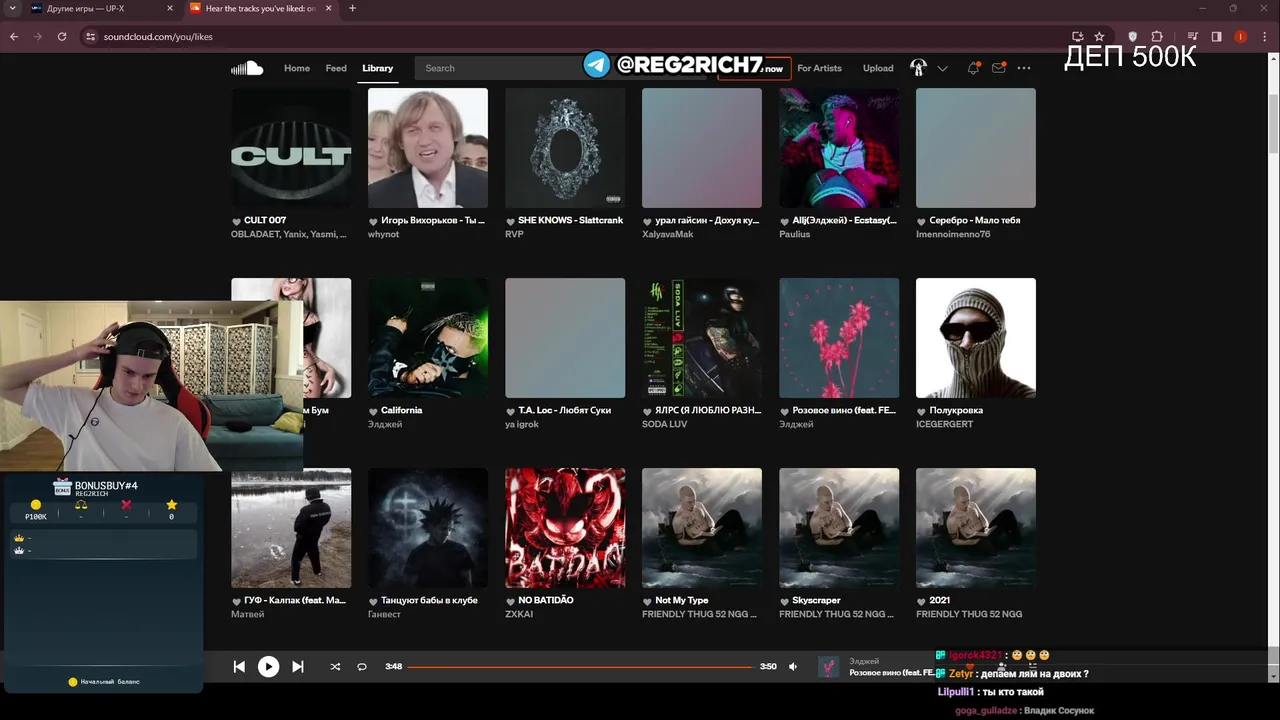Bookmark this page with the star icon
This screenshot has width=1280, height=720.
1099,37
